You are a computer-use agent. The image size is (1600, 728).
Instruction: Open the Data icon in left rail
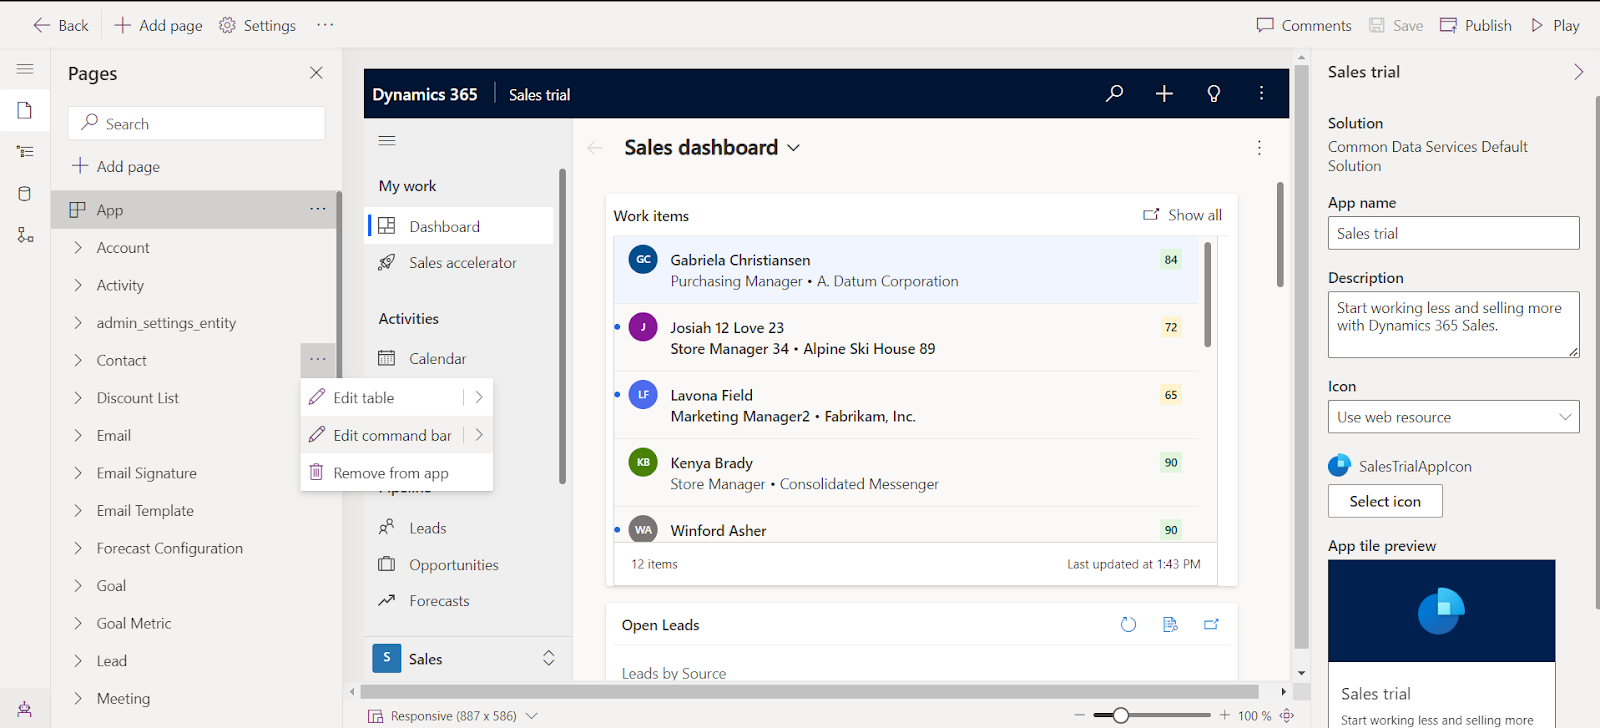(25, 194)
